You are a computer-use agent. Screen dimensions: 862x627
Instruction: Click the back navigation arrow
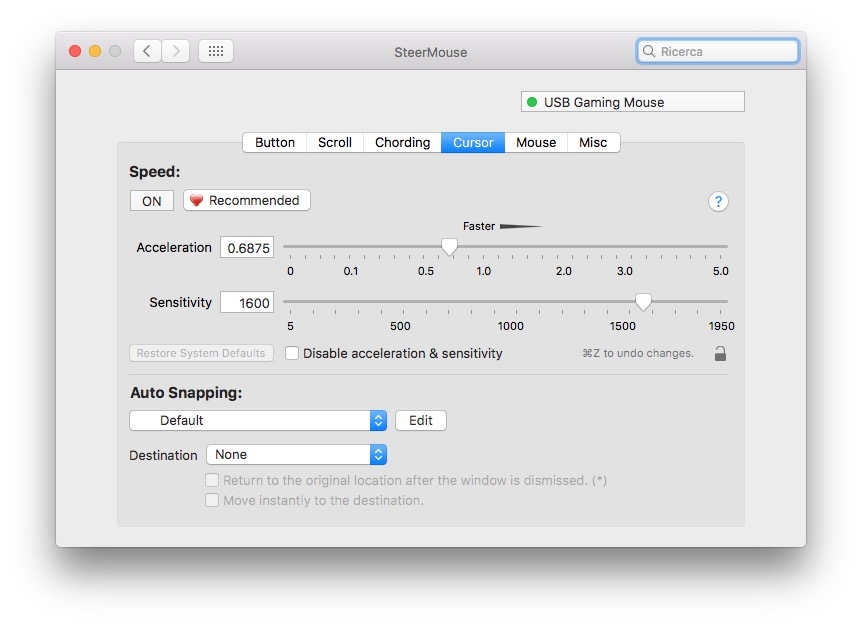[147, 51]
